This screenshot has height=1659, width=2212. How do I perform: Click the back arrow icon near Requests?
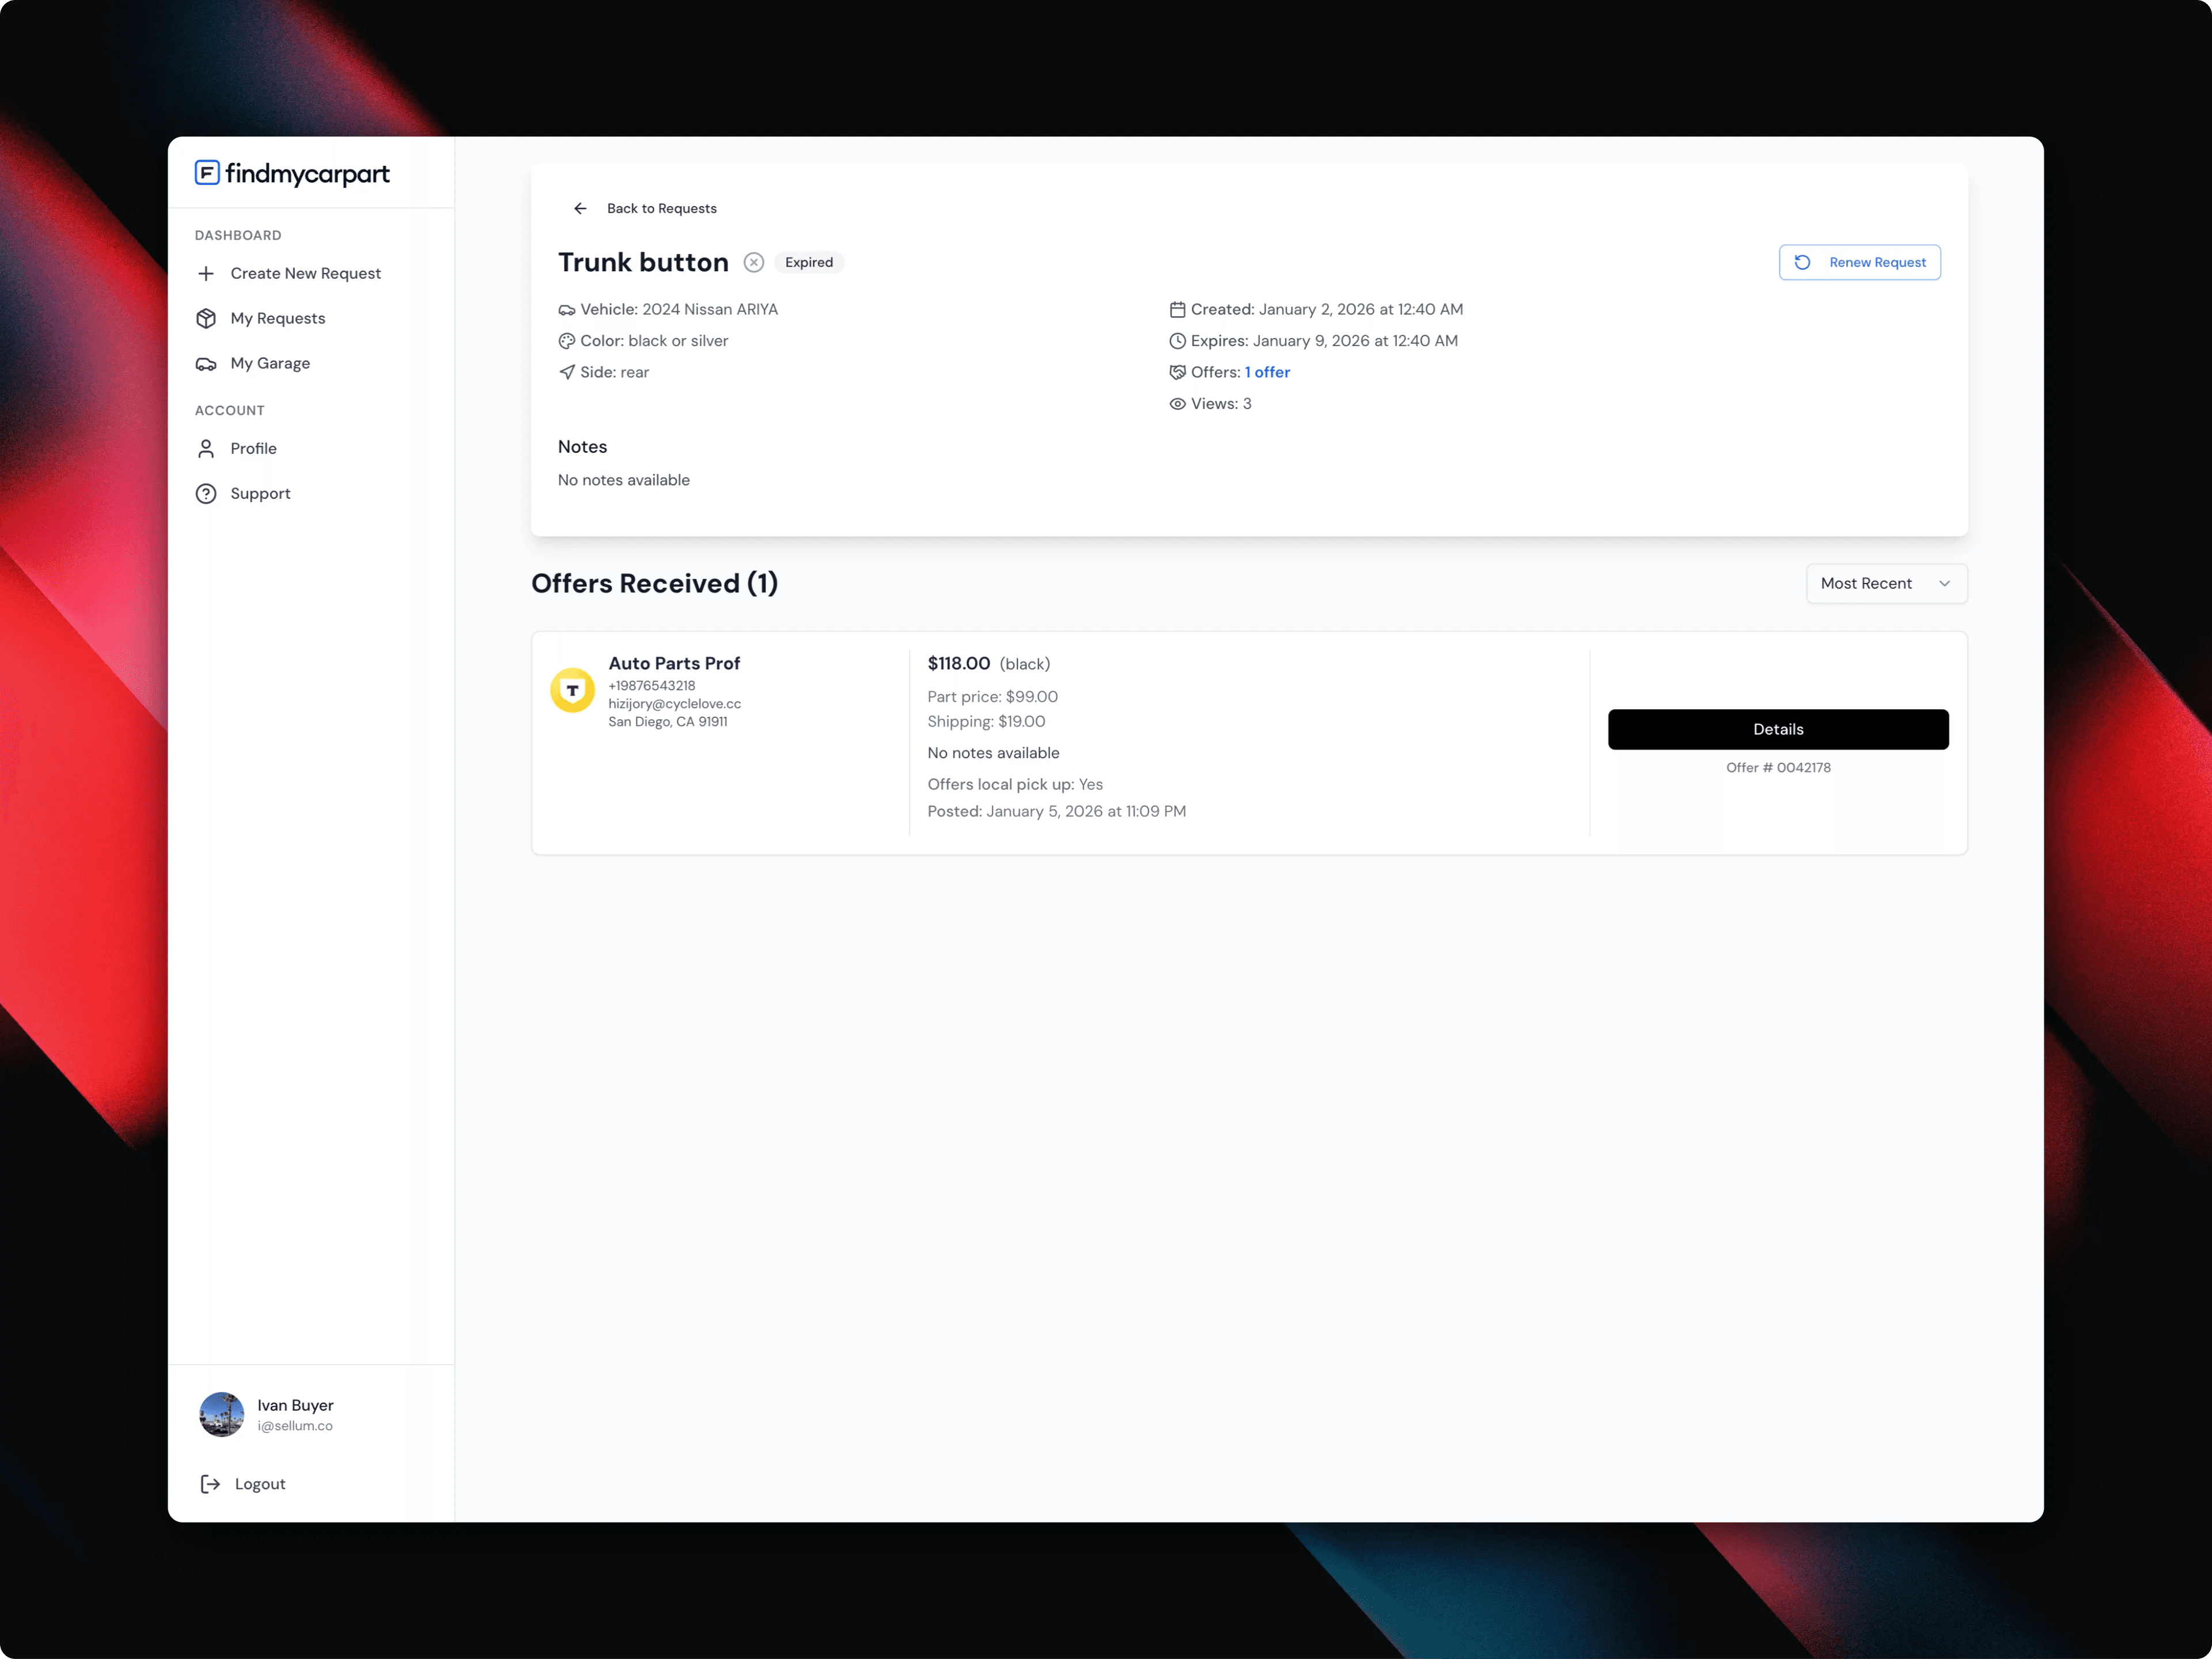pyautogui.click(x=580, y=208)
